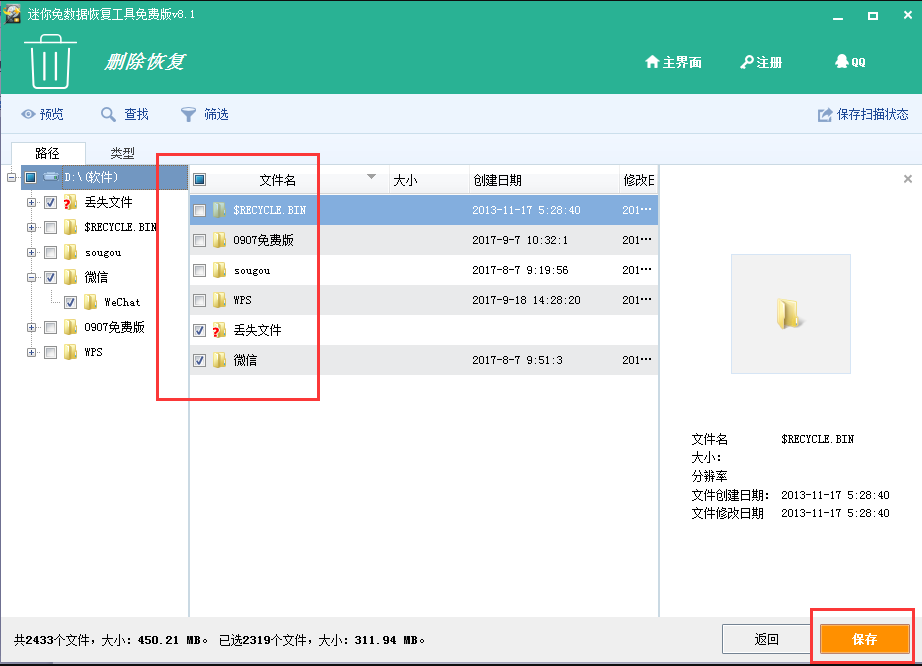Sort by 大小 column header
922x666 pixels.
405,180
